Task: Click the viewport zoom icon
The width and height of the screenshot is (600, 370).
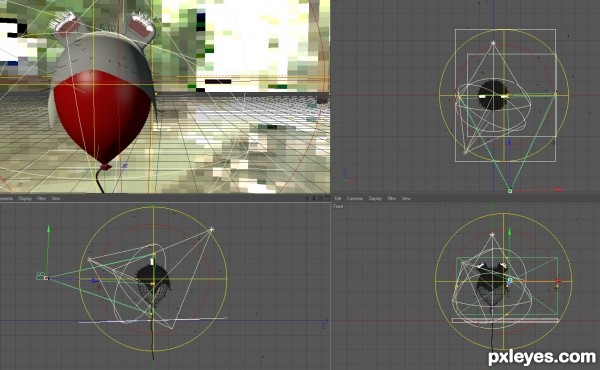Action: [x=314, y=198]
